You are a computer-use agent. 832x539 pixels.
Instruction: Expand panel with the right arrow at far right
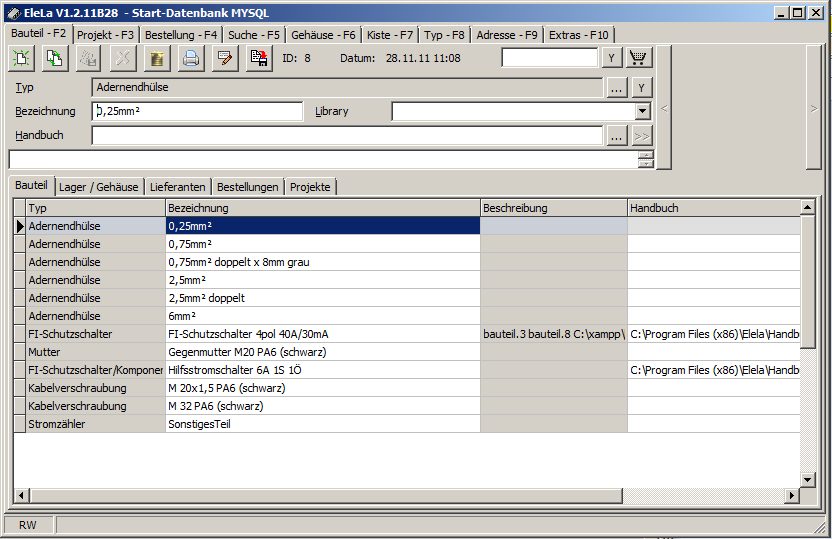pos(814,108)
